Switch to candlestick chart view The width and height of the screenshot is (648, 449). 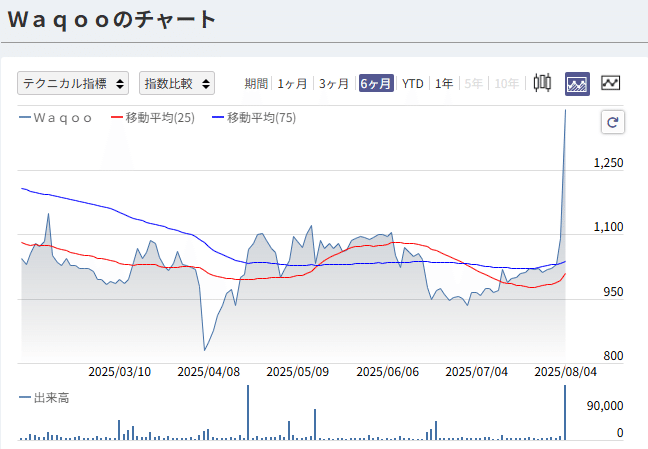pos(542,83)
